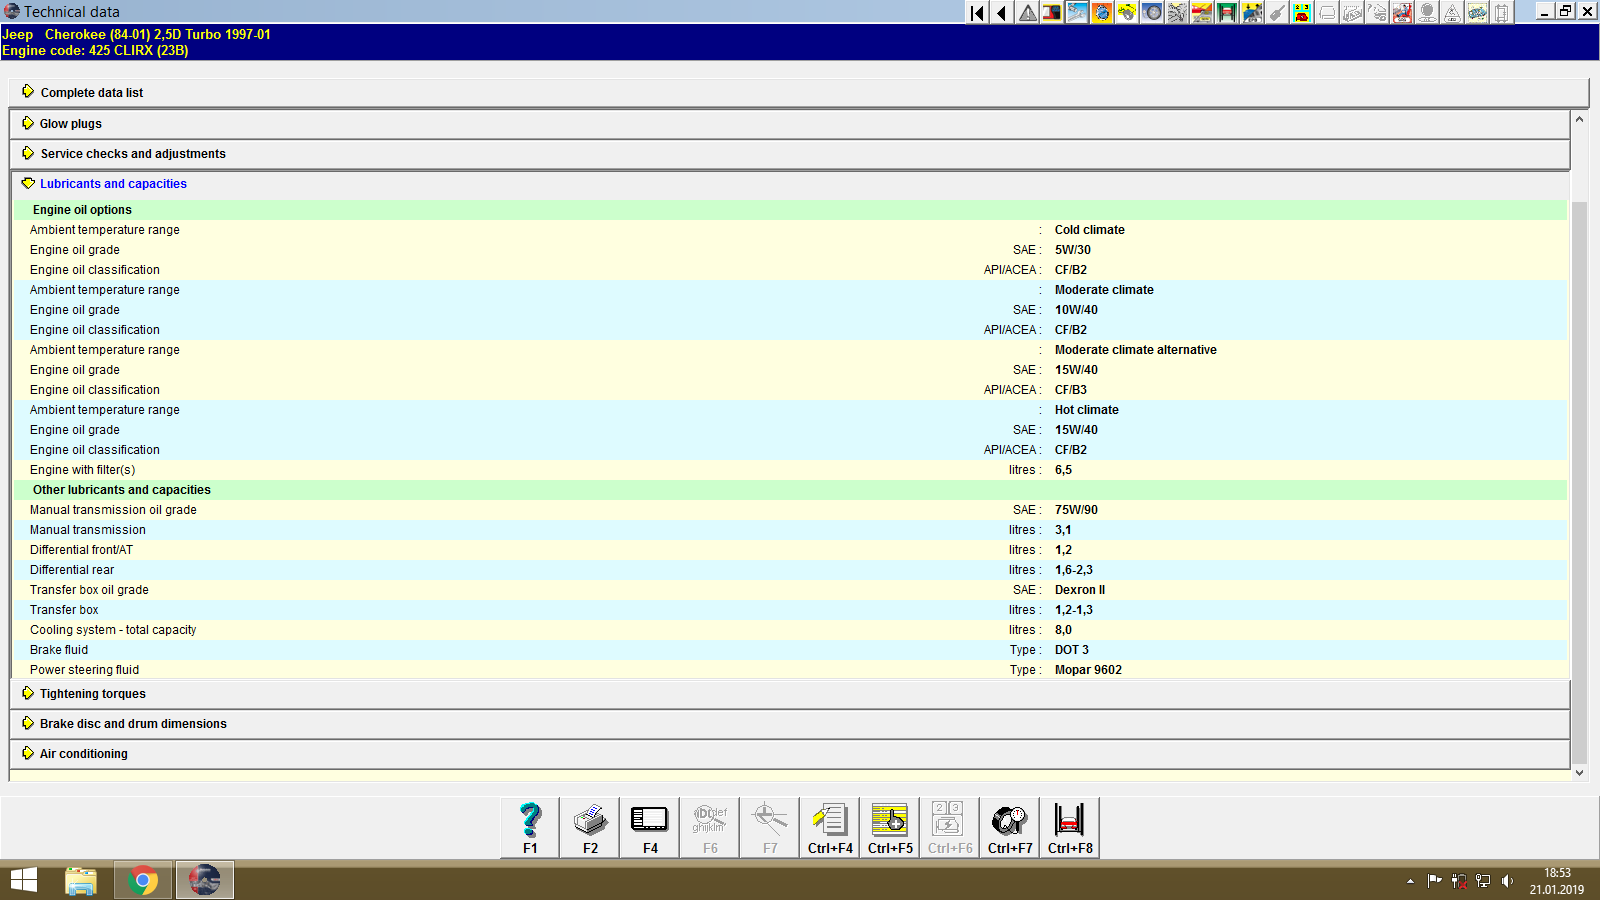Open Service checks and adjustments
Viewport: 1600px width, 900px height.
tap(132, 153)
